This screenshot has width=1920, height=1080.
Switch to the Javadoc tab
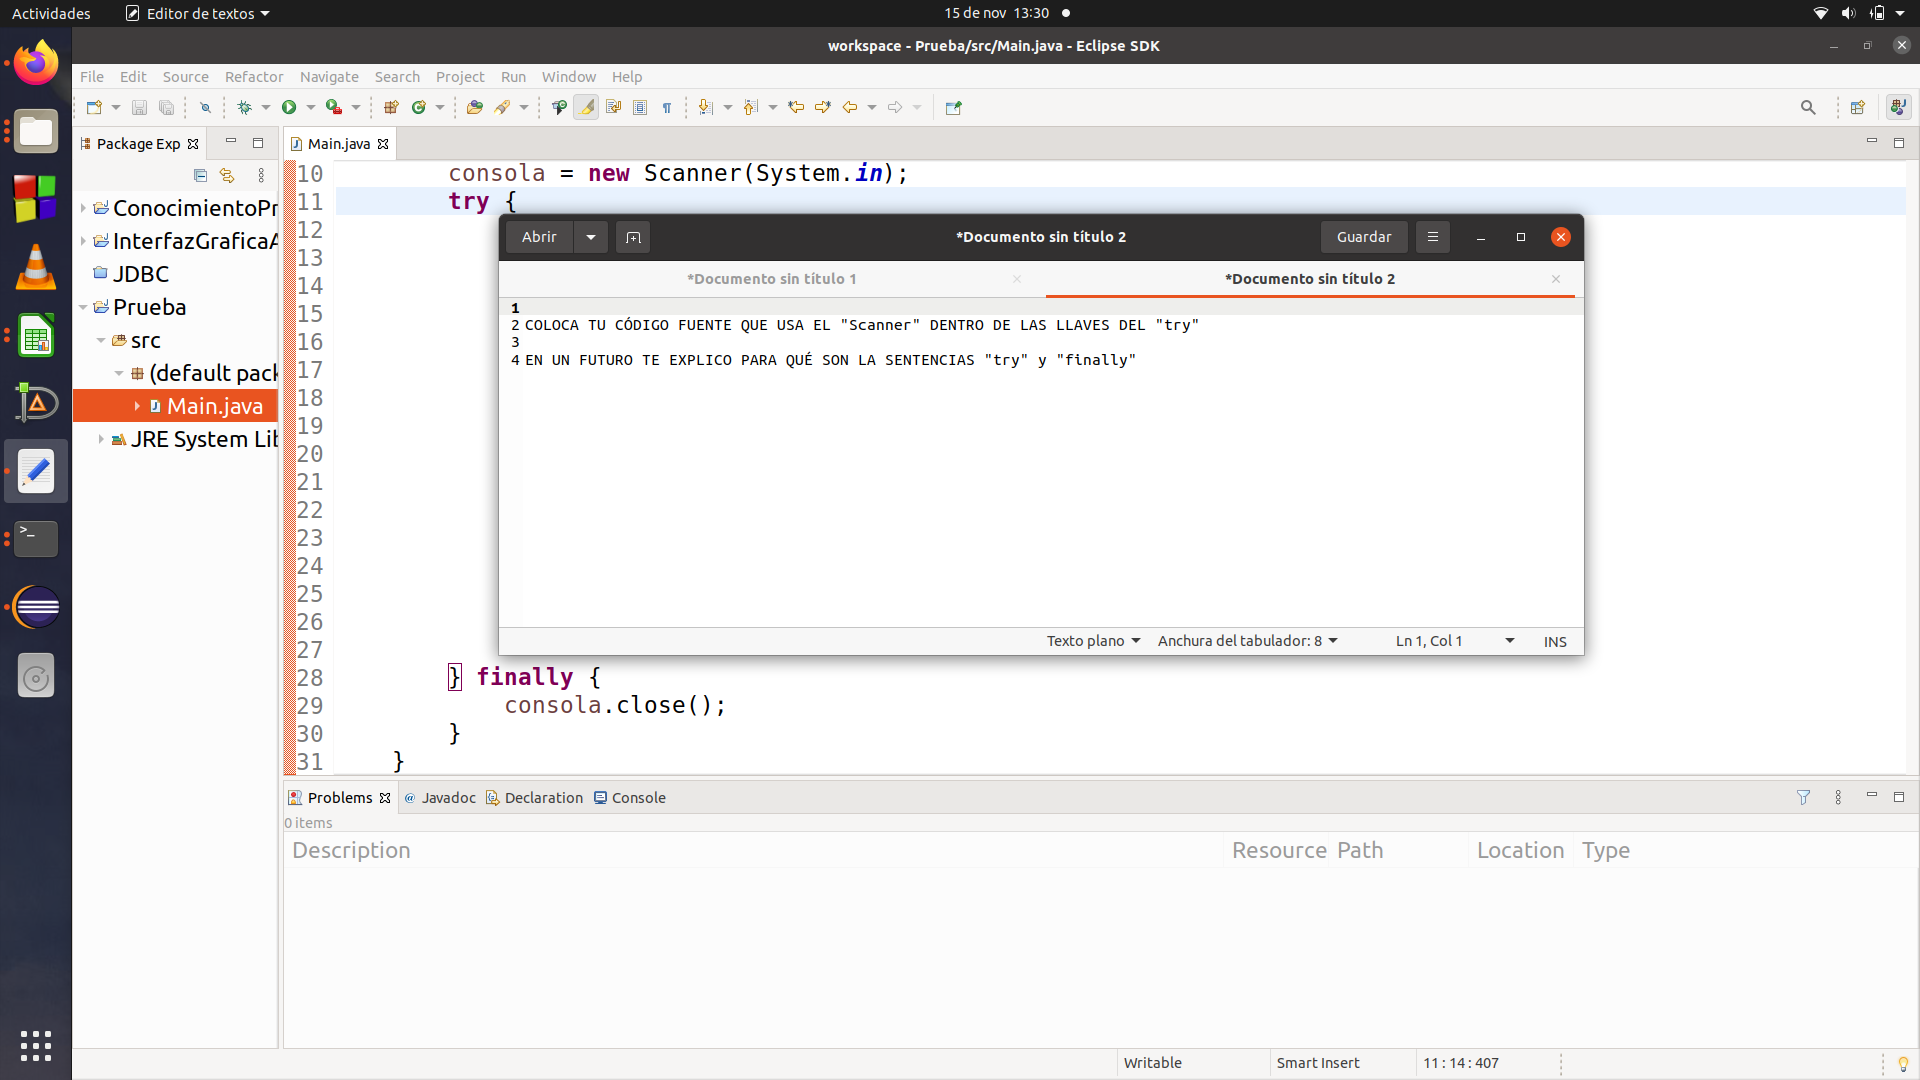pyautogui.click(x=440, y=798)
